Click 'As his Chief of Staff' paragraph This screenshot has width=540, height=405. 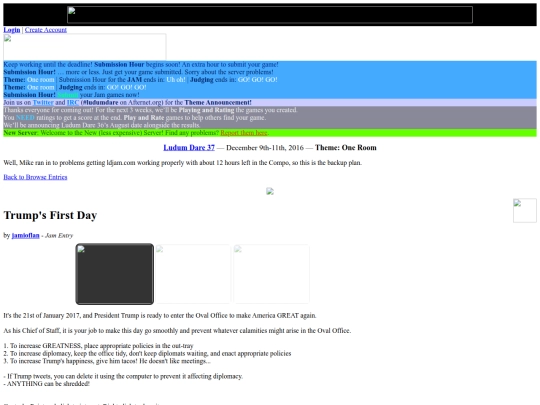coord(177,331)
